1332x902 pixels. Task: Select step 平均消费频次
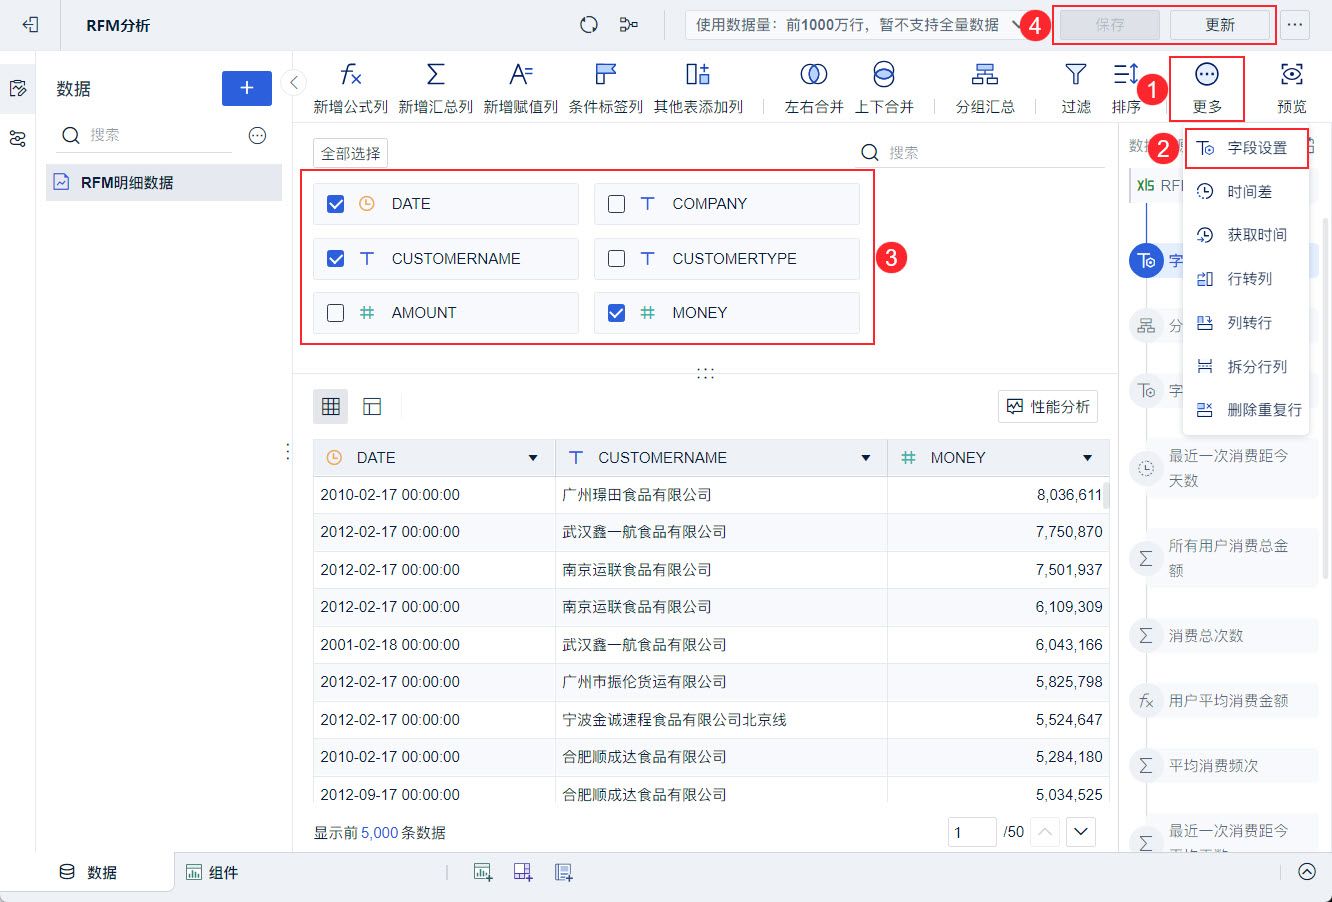pos(1225,766)
